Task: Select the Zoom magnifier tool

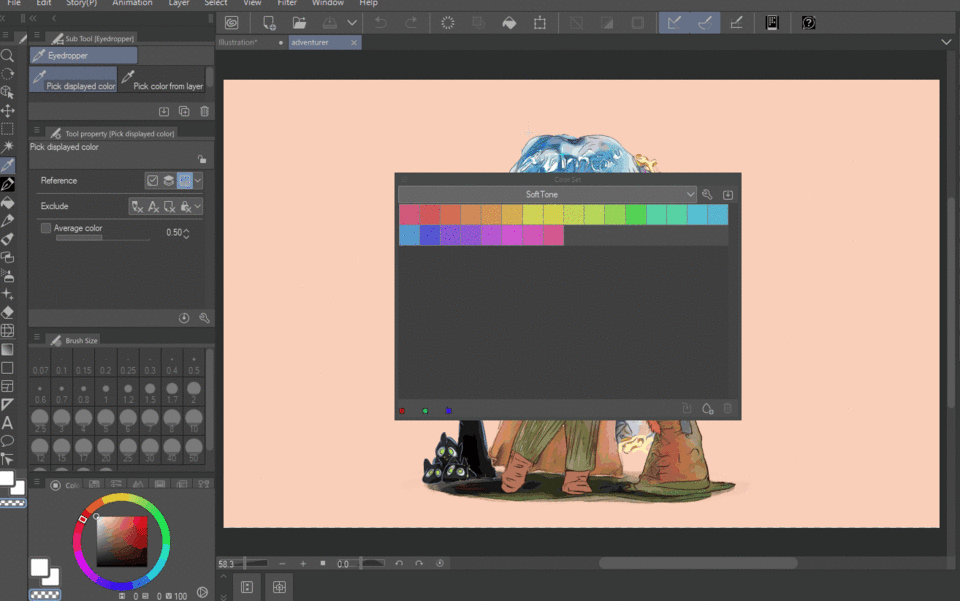Action: click(7, 56)
